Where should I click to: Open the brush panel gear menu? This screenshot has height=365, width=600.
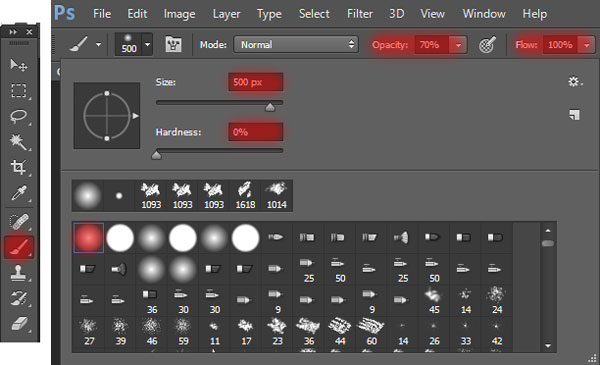tap(574, 81)
